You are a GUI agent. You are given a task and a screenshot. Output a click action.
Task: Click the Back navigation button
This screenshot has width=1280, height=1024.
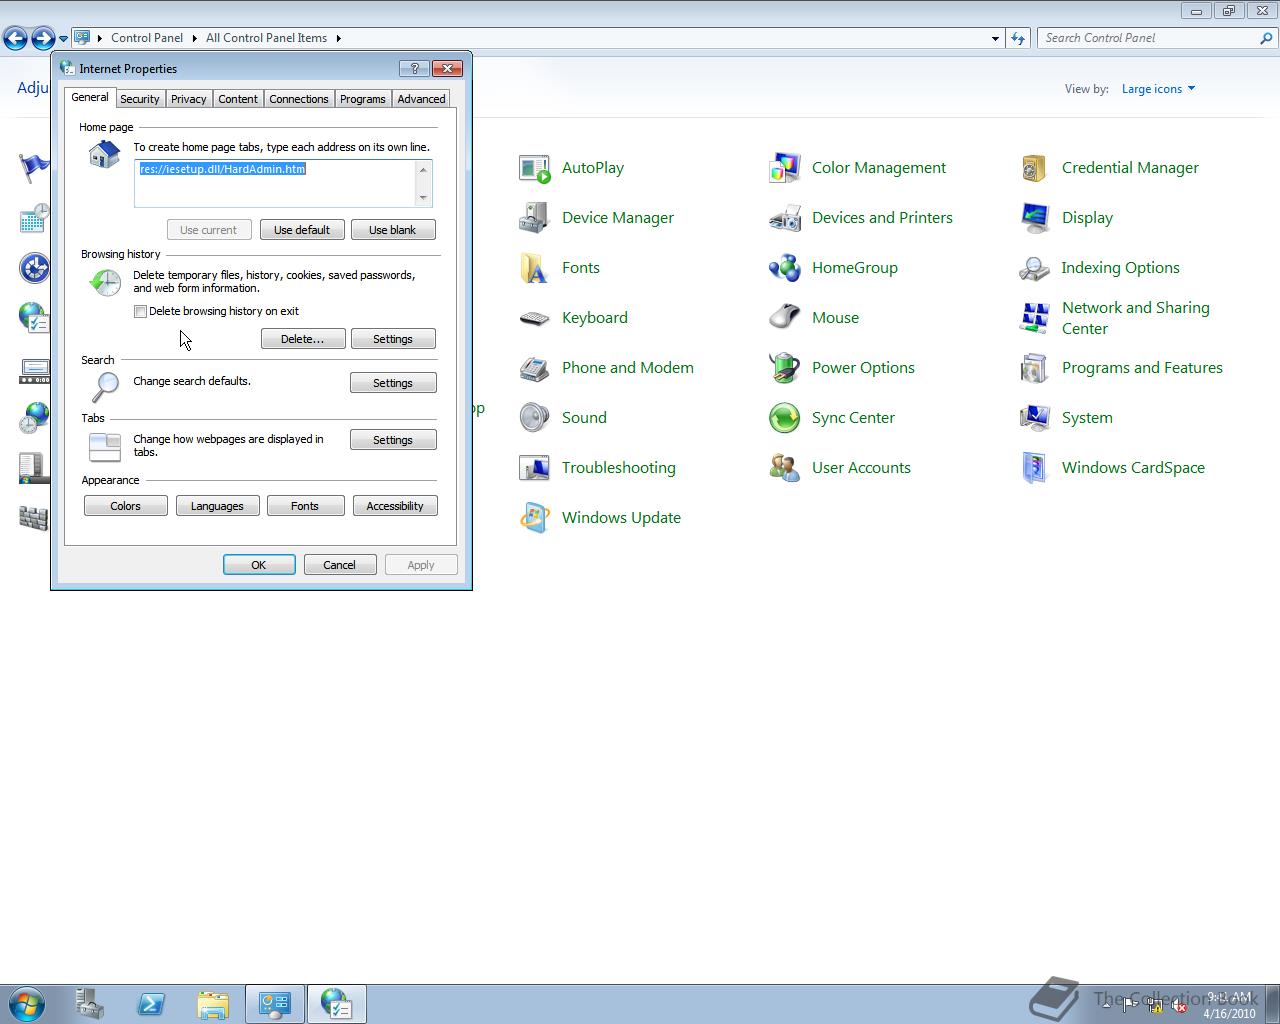click(15, 38)
